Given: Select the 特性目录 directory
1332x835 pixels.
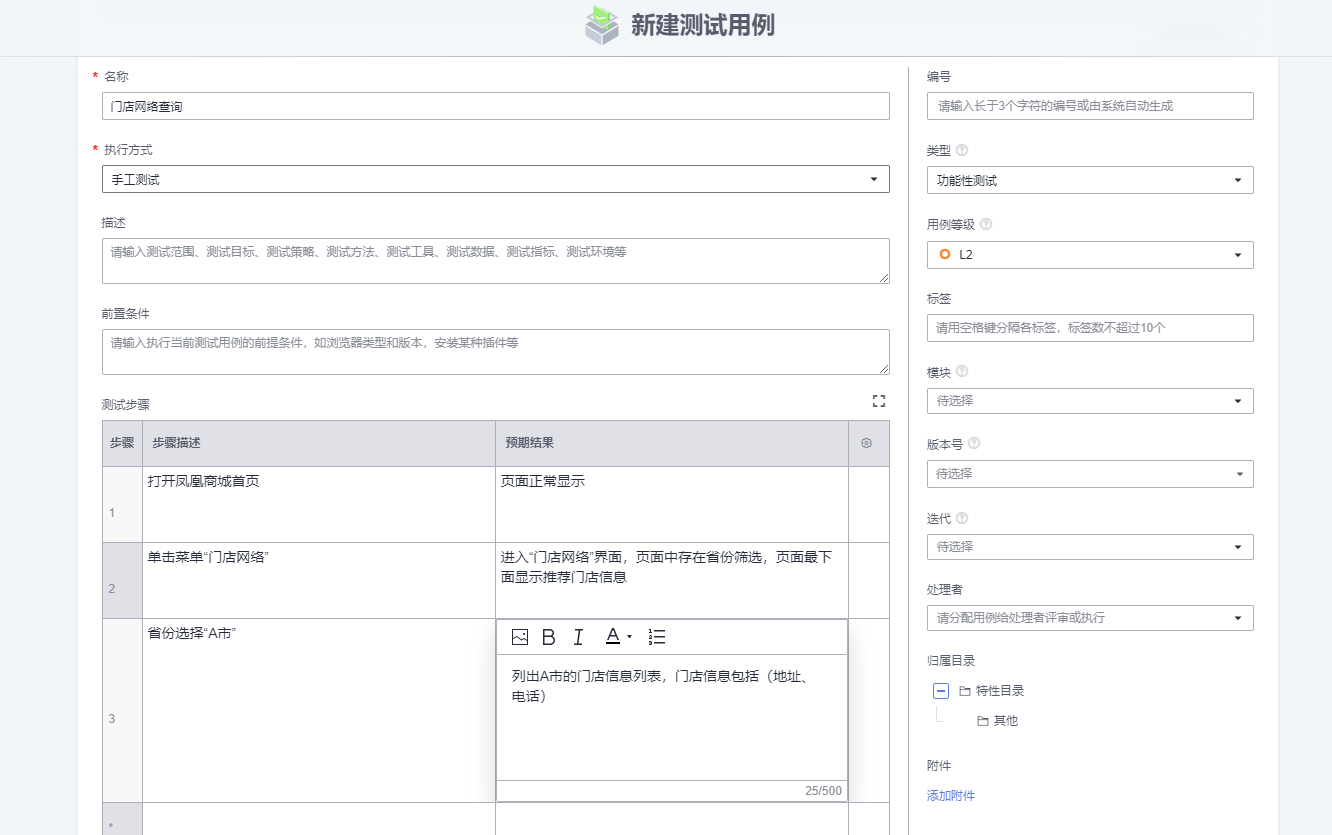Looking at the screenshot, I should (1000, 691).
